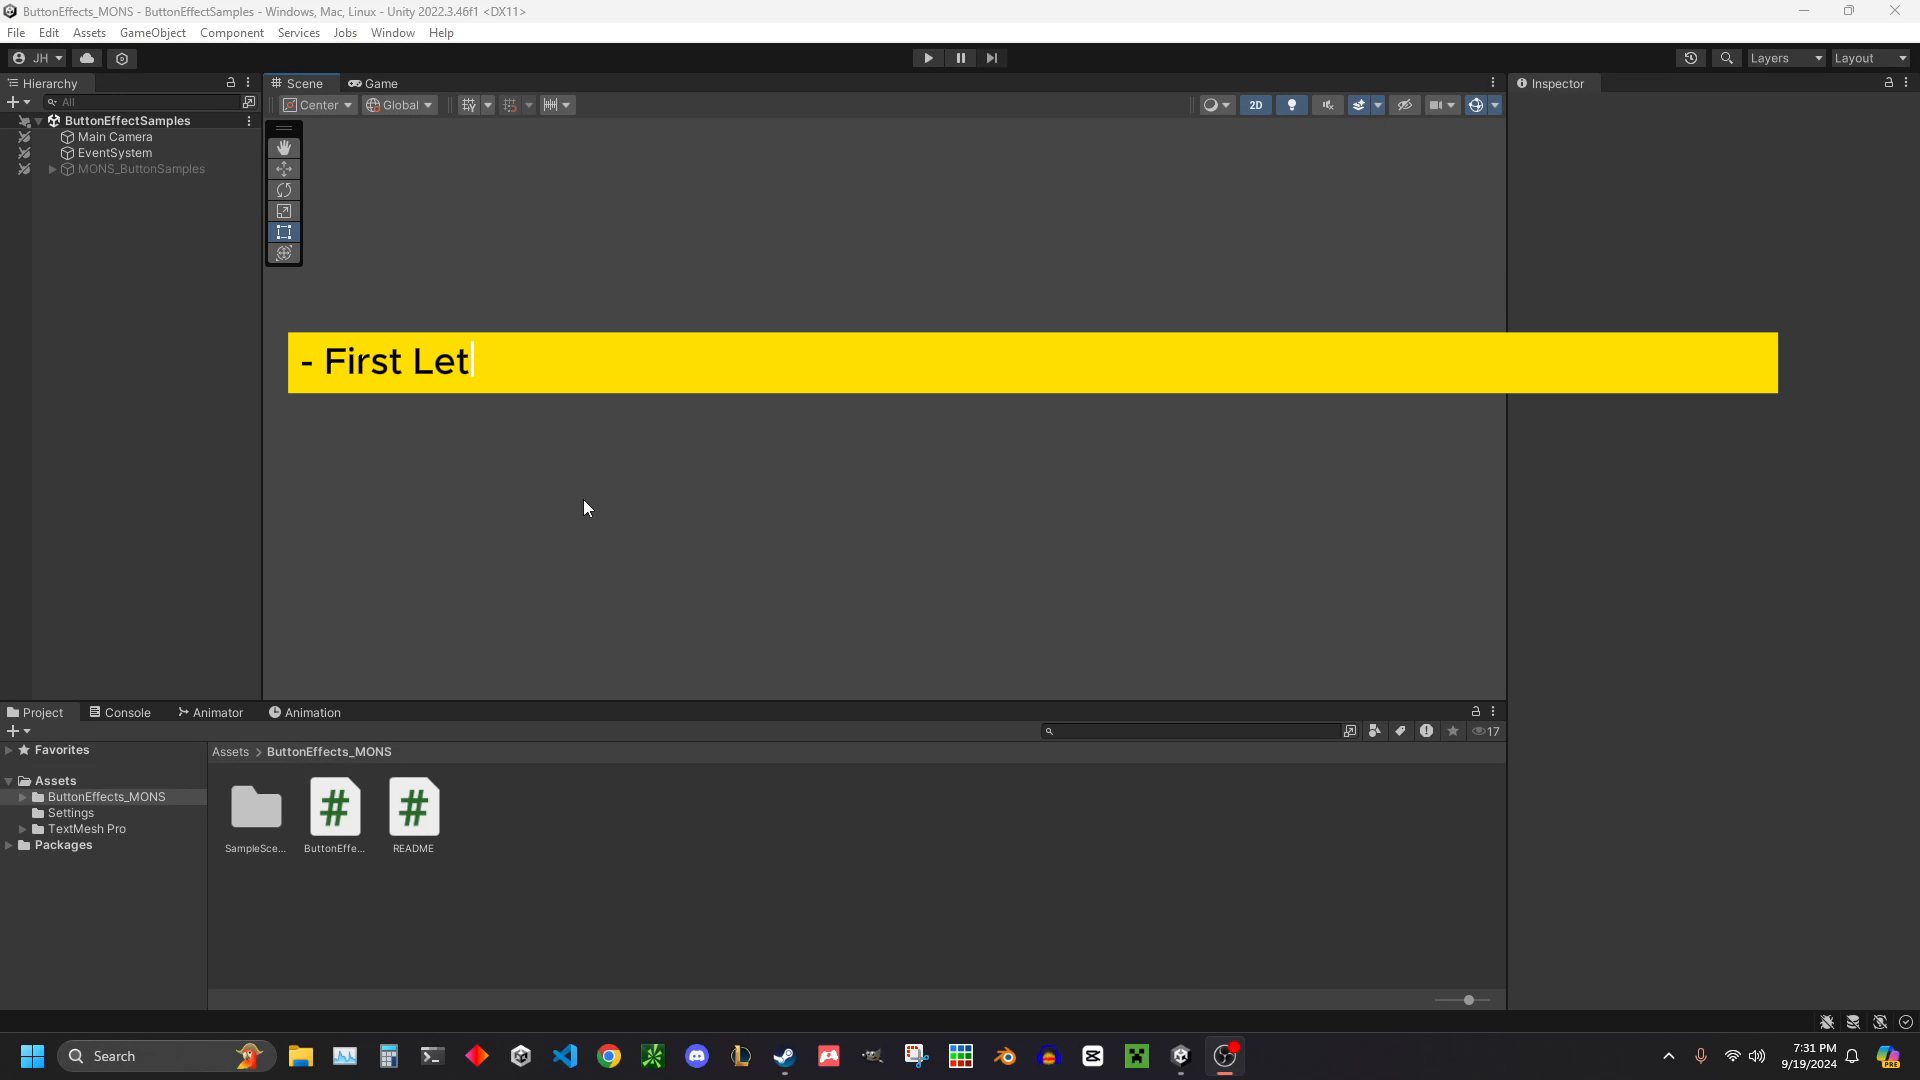
Task: Select Main Camera in Hierarchy
Action: point(115,137)
